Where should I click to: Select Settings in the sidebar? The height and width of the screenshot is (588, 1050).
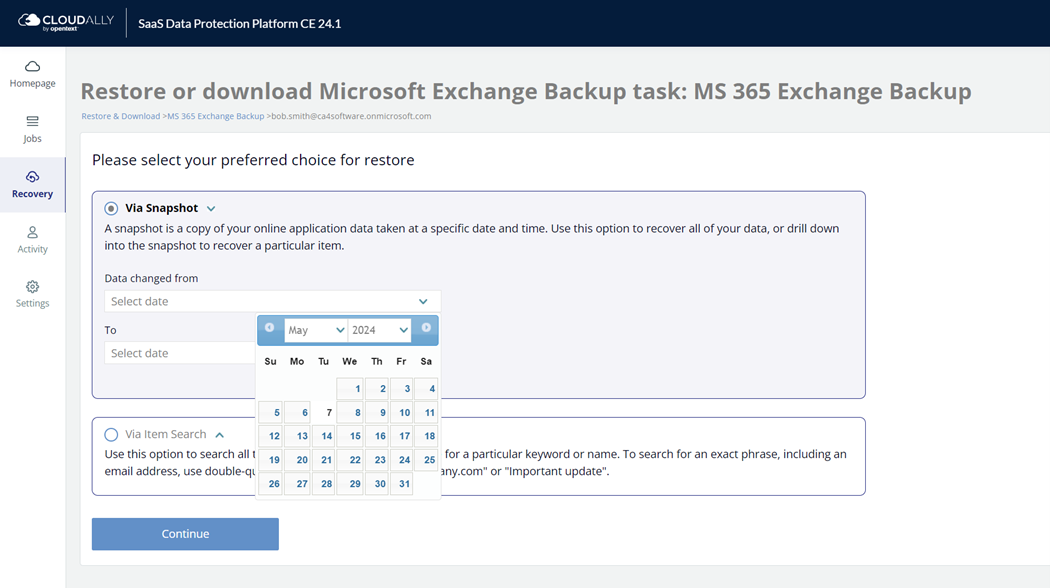32,295
